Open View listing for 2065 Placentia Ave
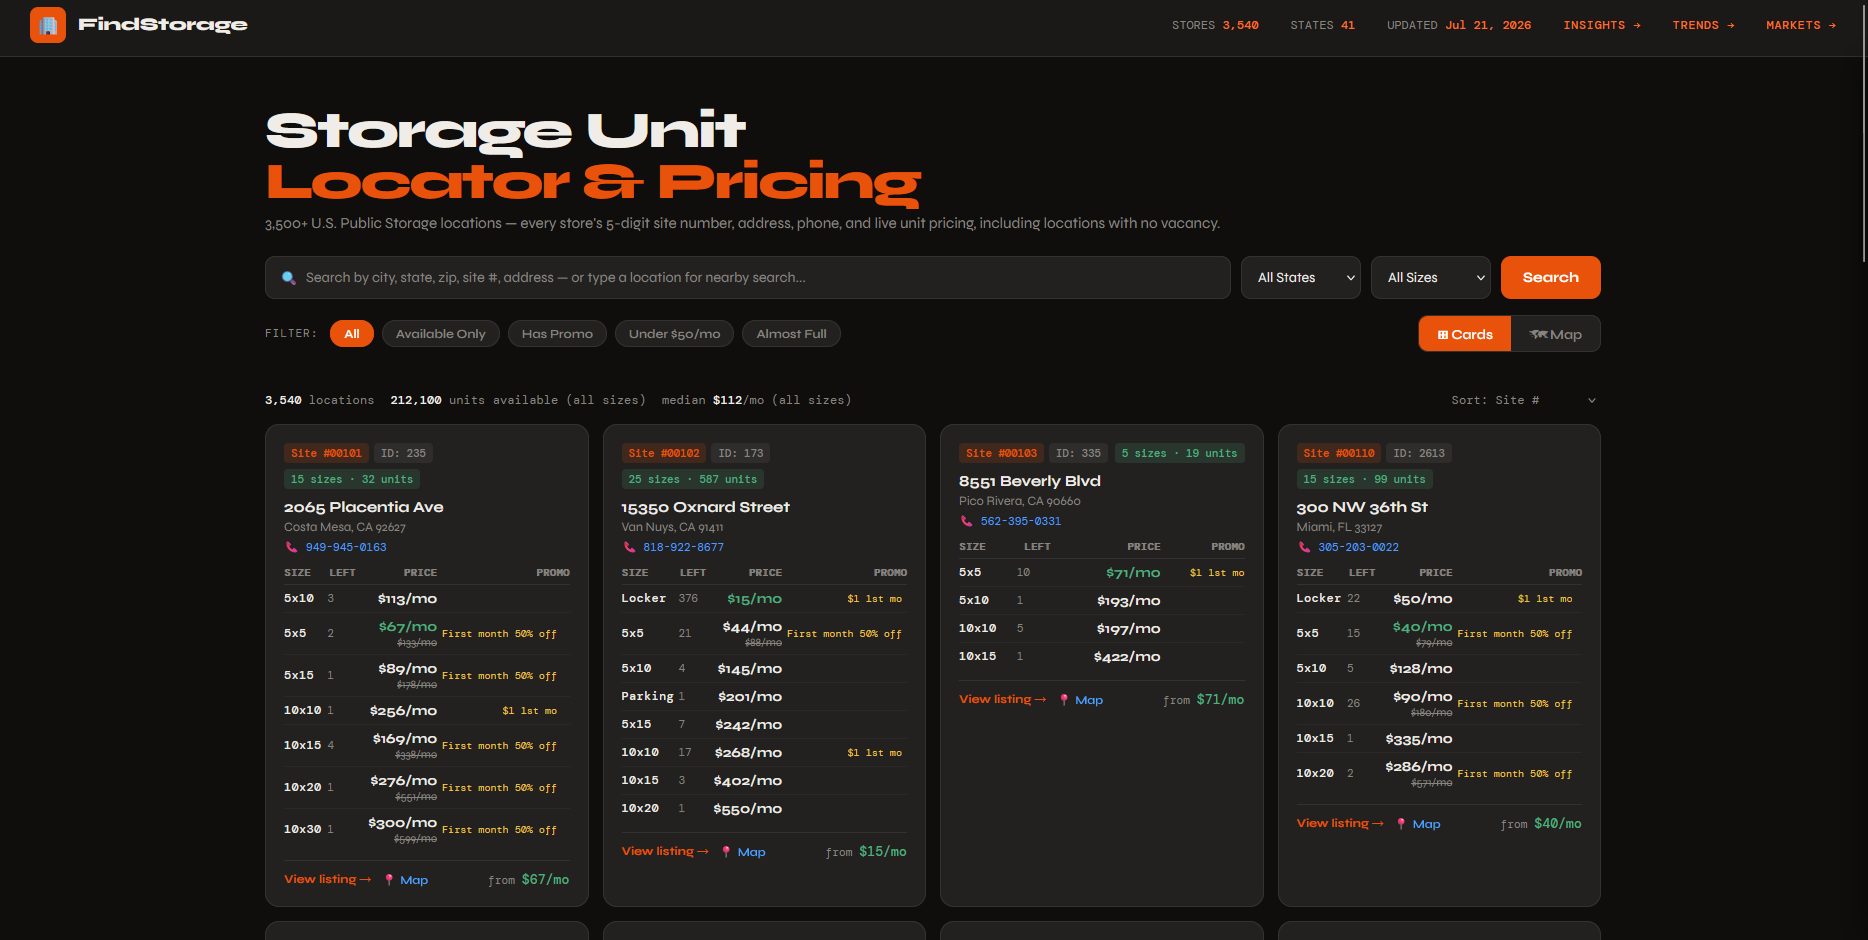This screenshot has height=940, width=1868. click(328, 879)
